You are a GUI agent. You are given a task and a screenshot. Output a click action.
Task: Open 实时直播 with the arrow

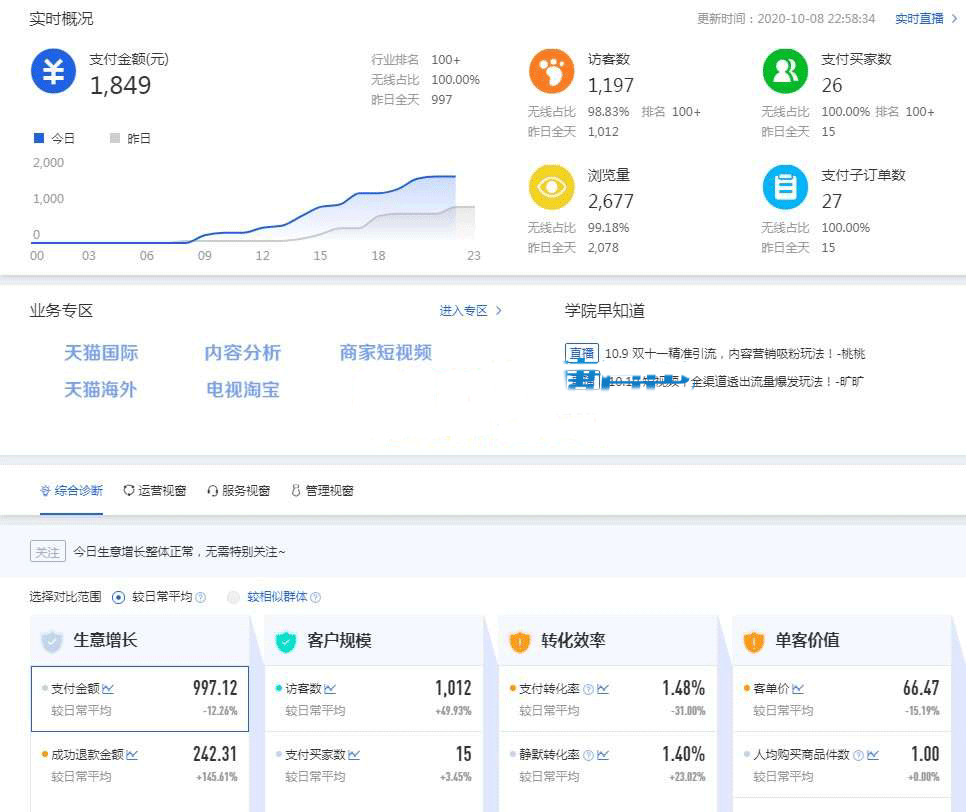pyautogui.click(x=926, y=19)
